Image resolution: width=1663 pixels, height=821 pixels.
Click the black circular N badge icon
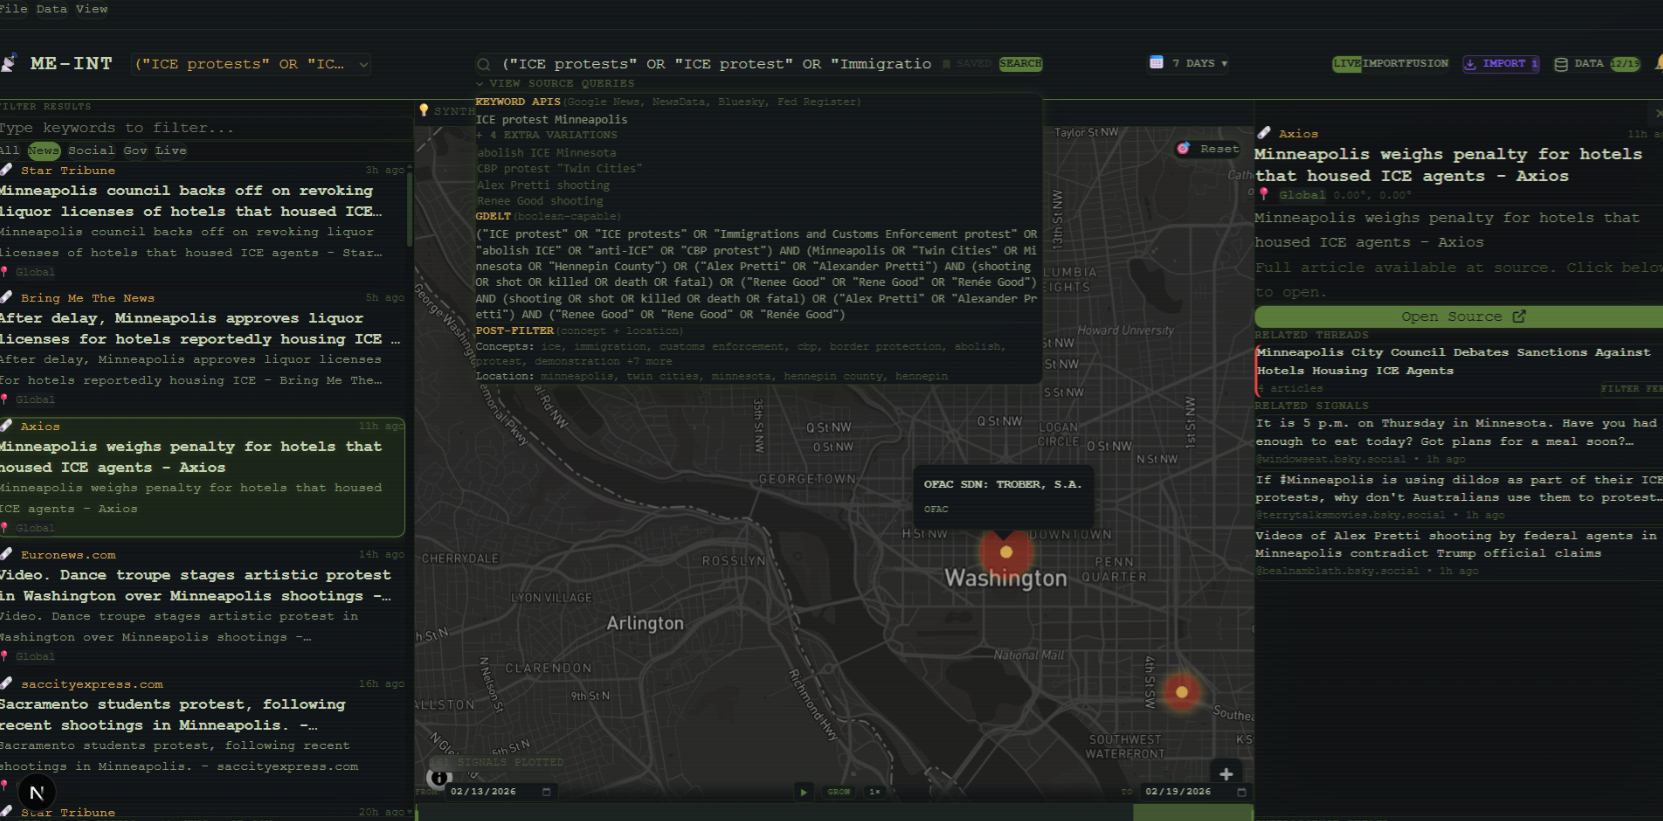point(37,794)
